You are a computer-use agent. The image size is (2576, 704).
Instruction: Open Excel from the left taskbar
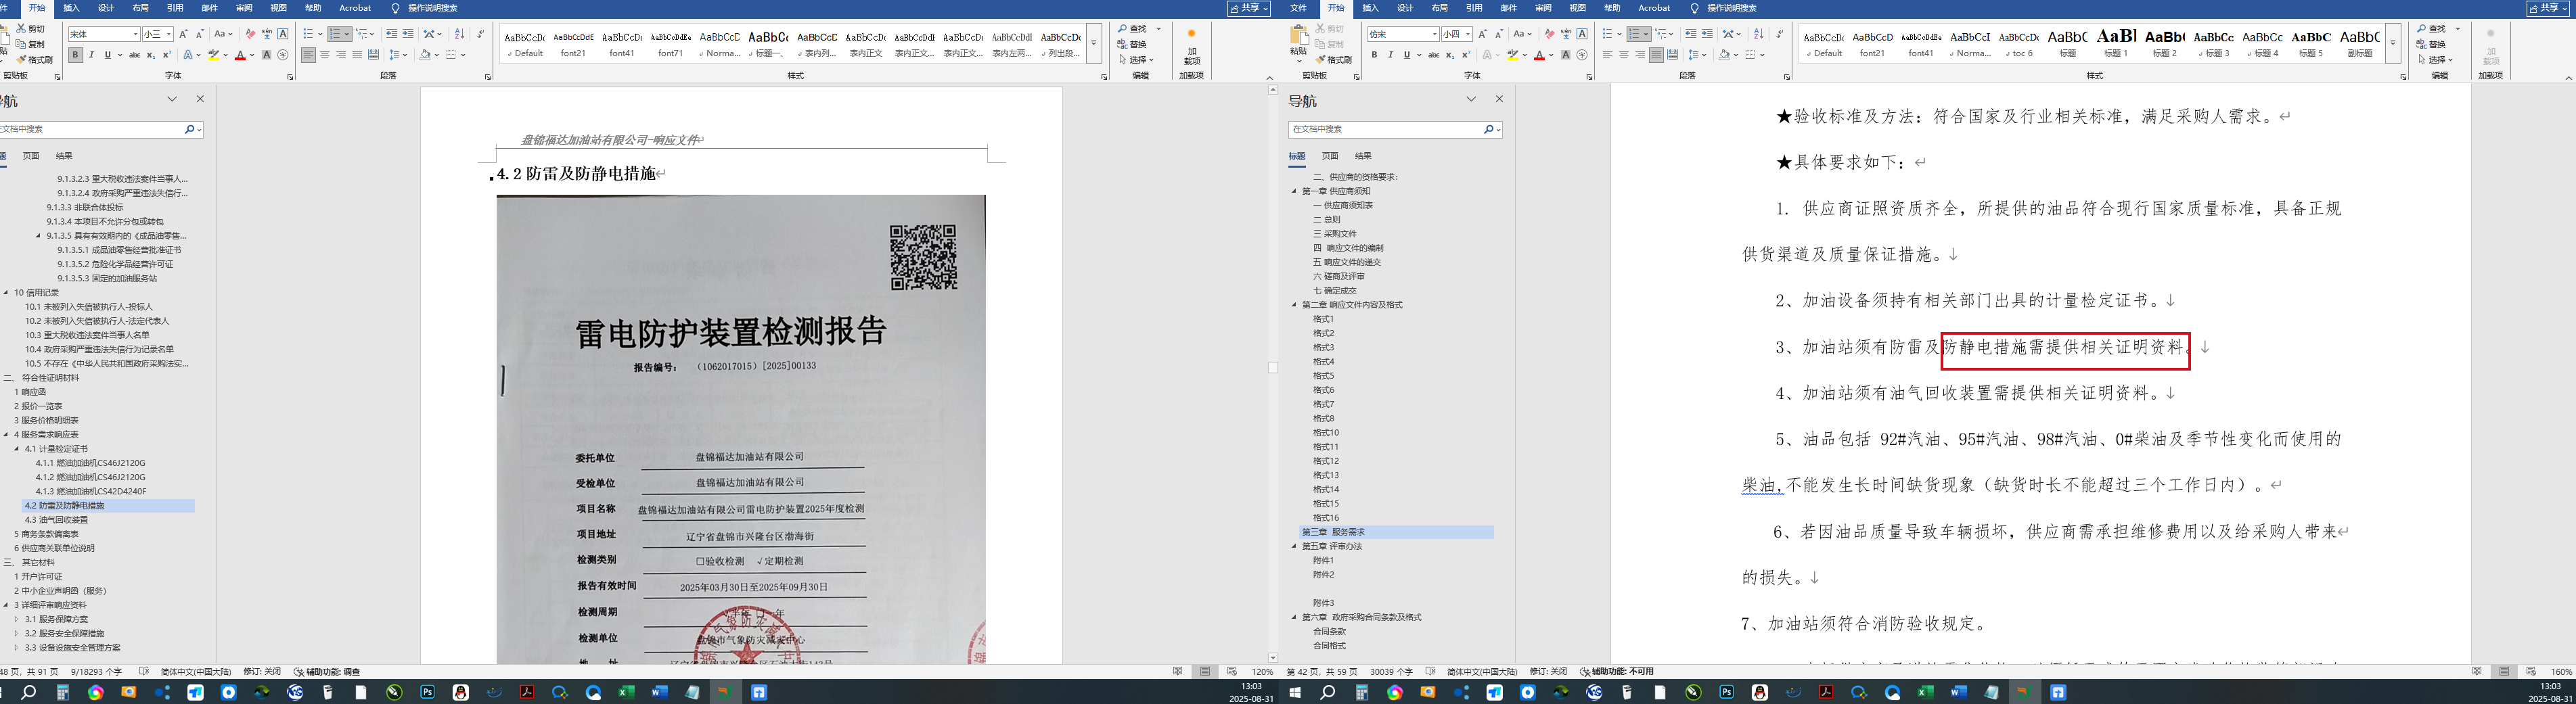[x=626, y=692]
